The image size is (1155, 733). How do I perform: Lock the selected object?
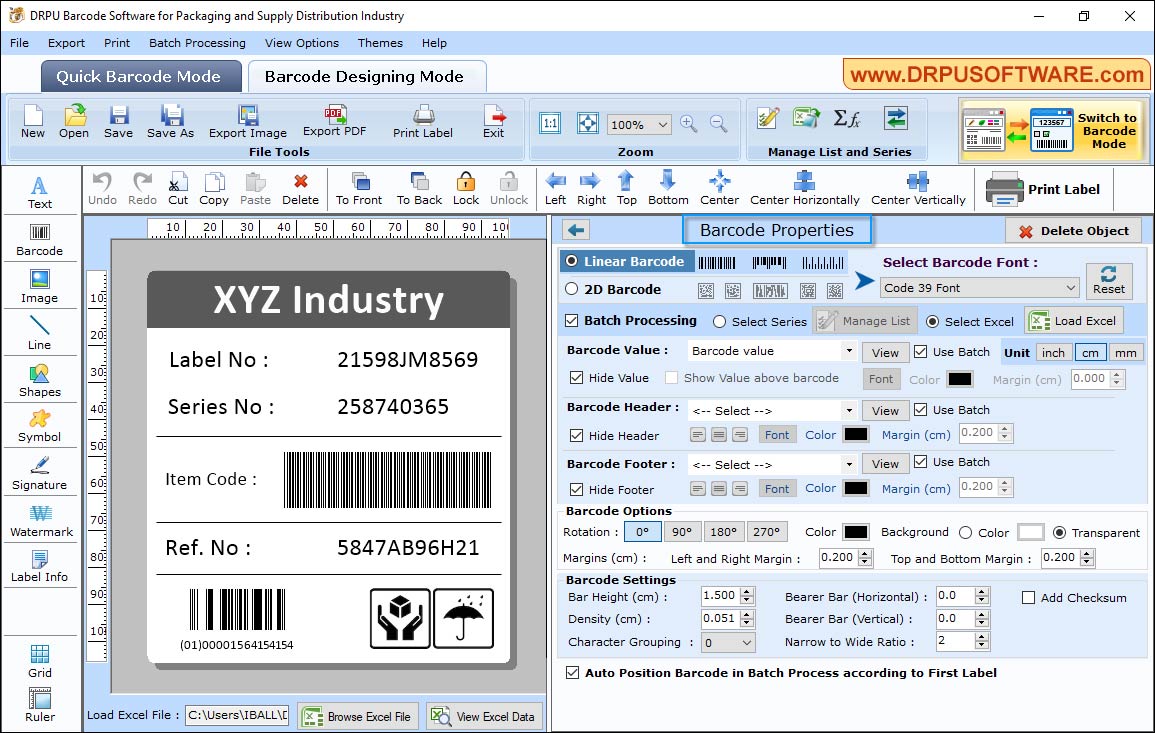[x=466, y=188]
